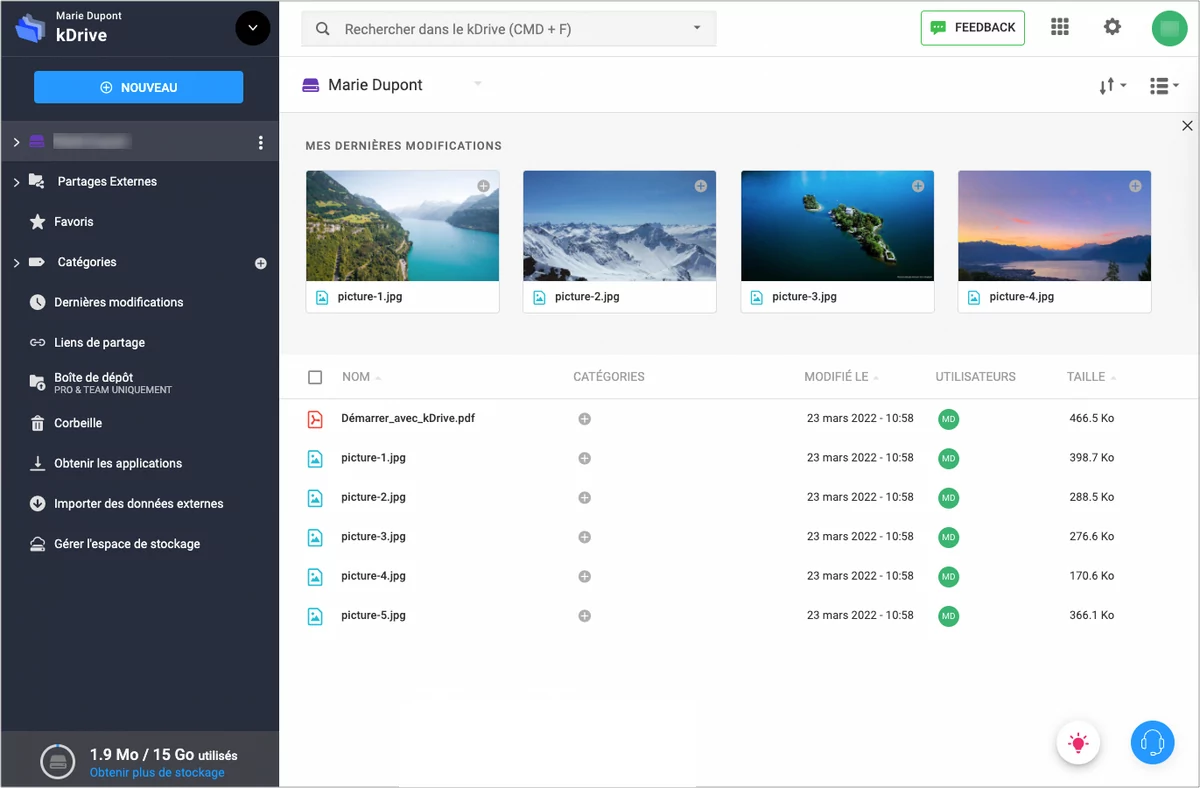Expand the Catégories section
Viewport: 1200px width, 788px height.
click(x=16, y=263)
